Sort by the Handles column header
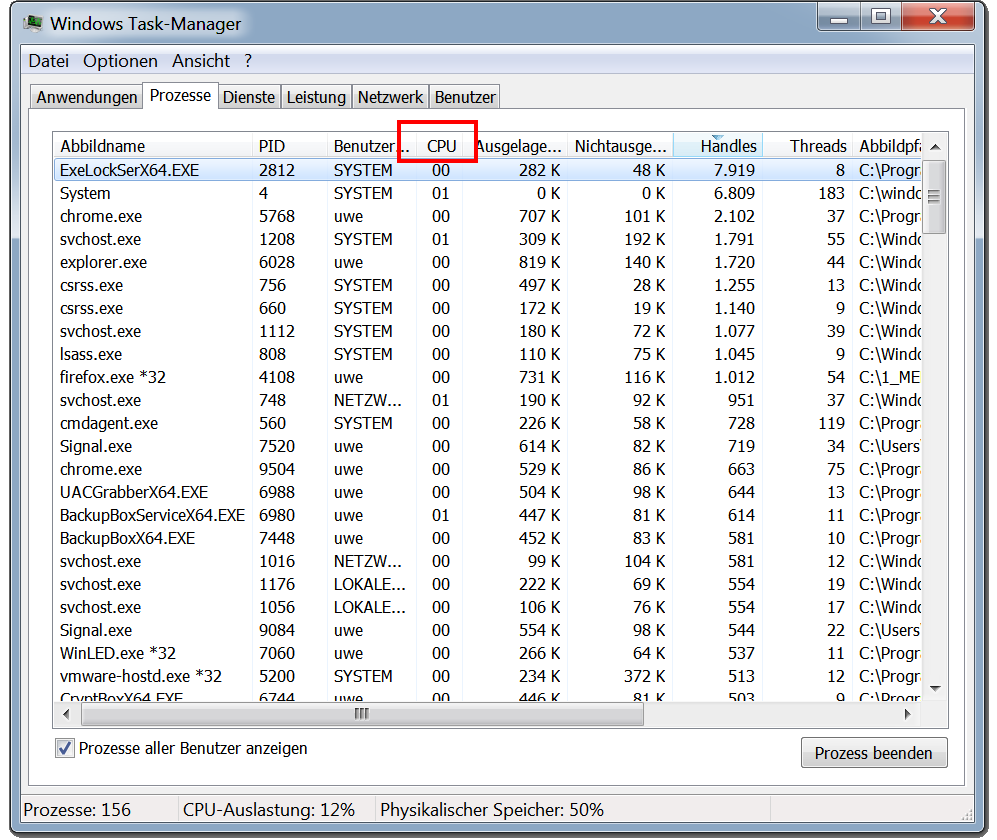Image resolution: width=997 pixels, height=840 pixels. 718,146
